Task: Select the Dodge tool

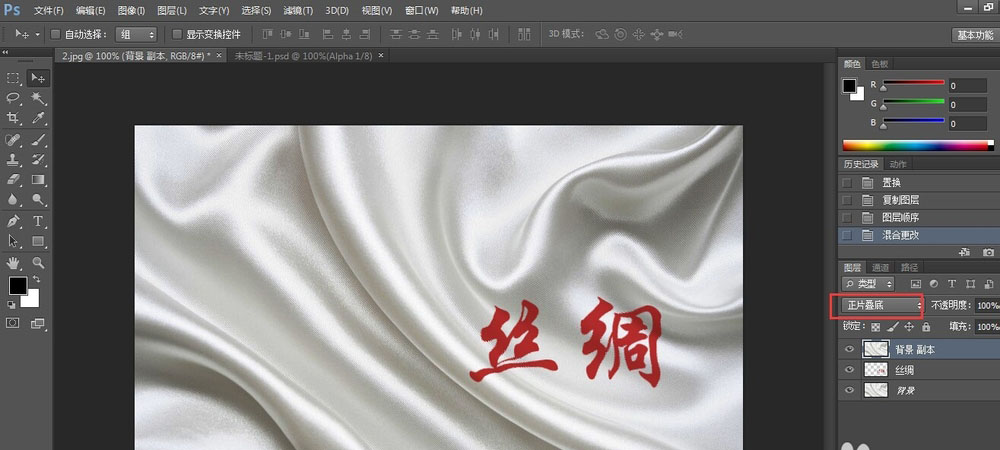Action: coord(38,200)
